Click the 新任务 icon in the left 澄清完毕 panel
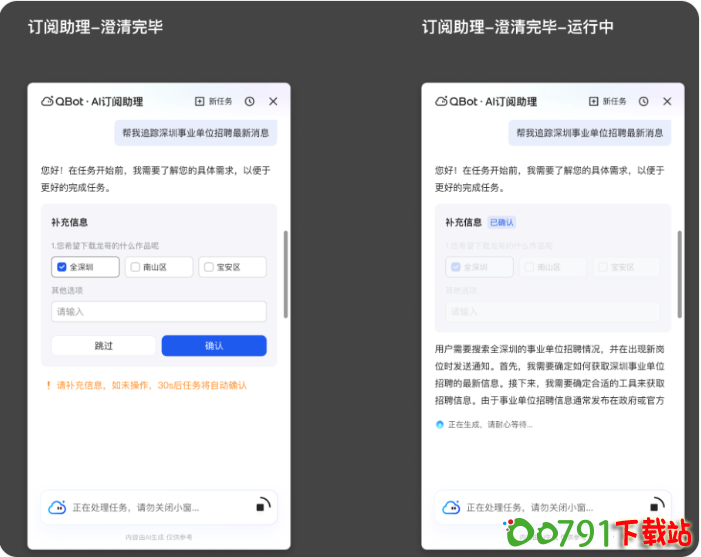This screenshot has height=557, width=701. (x=200, y=102)
